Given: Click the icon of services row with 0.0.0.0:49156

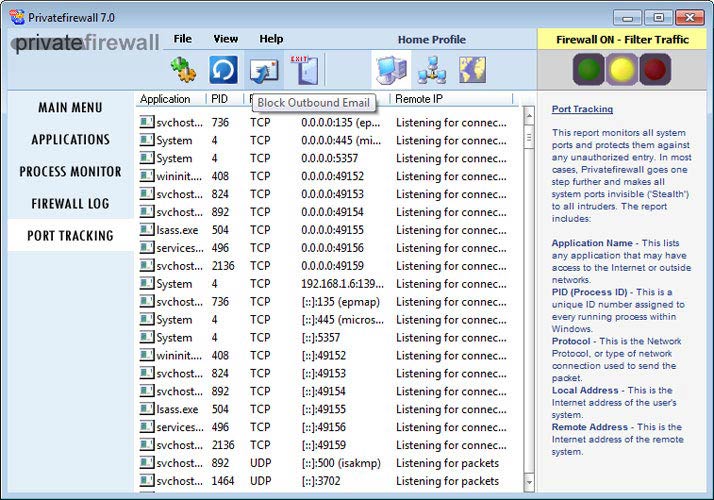Looking at the screenshot, I should point(147,247).
